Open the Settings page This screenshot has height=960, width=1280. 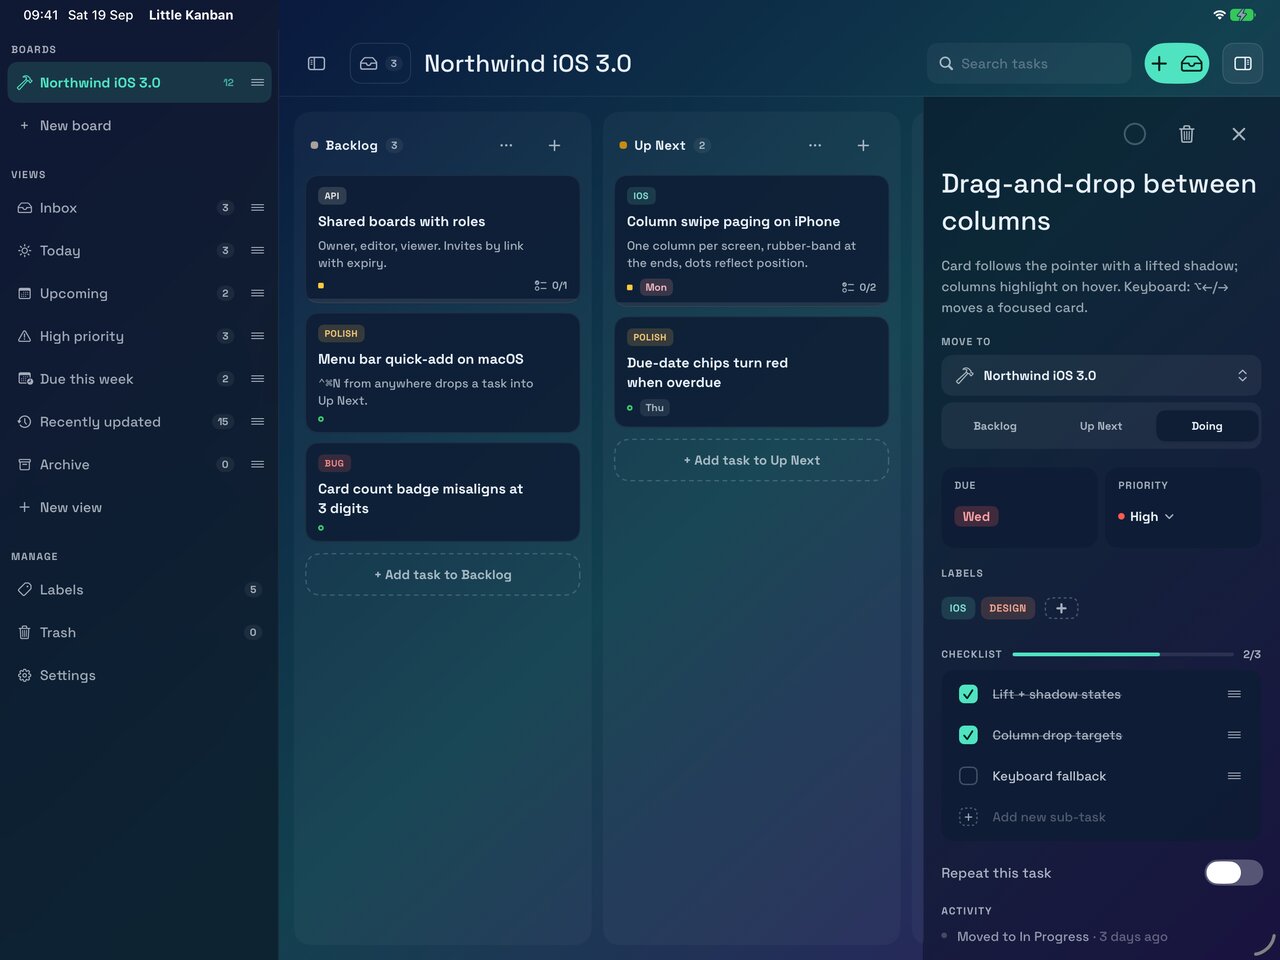click(x=139, y=676)
